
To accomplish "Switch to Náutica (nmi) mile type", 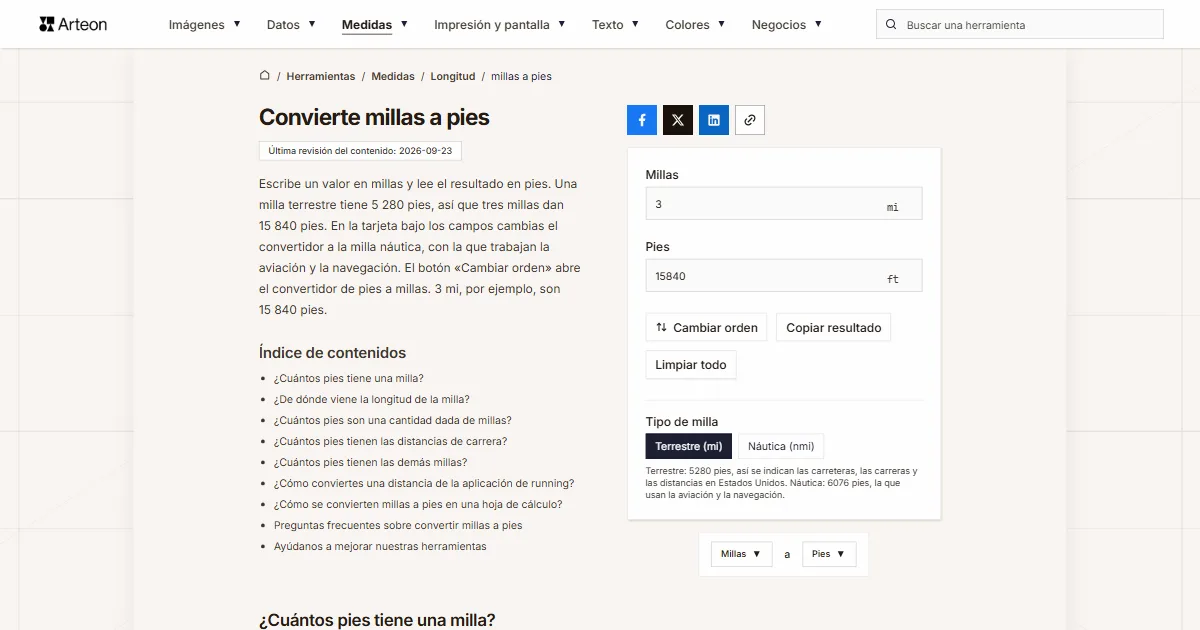I will pyautogui.click(x=781, y=446).
